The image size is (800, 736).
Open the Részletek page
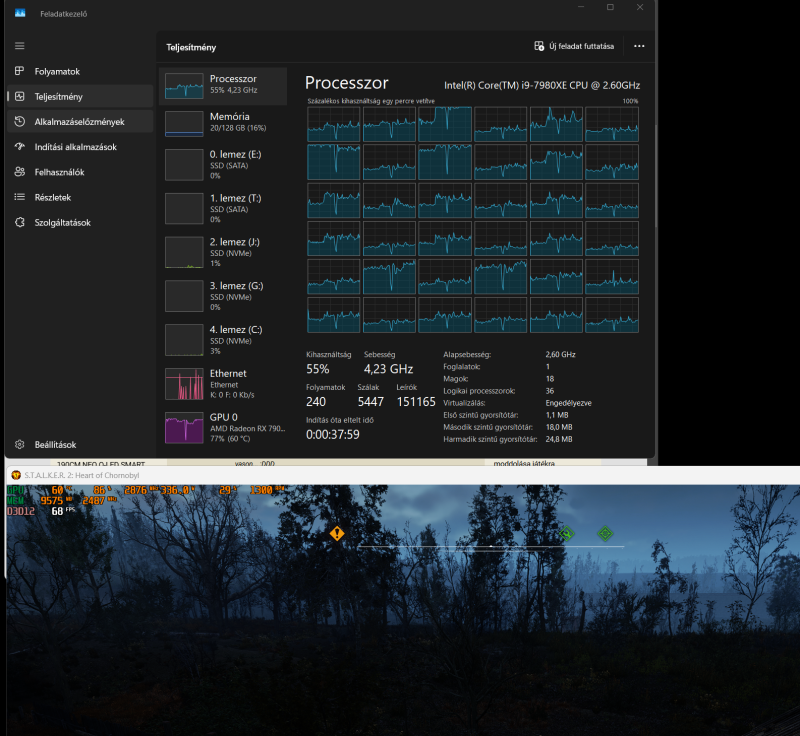80,197
